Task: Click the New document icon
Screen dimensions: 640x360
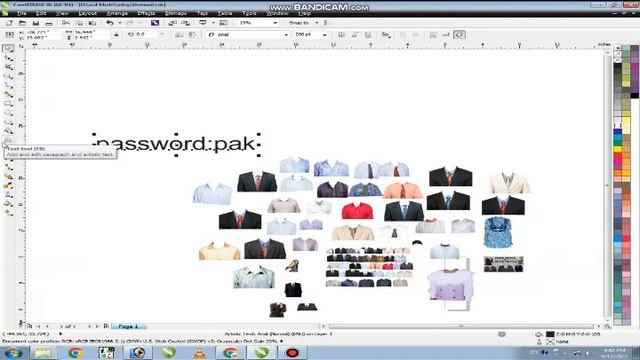Action: tap(9, 23)
